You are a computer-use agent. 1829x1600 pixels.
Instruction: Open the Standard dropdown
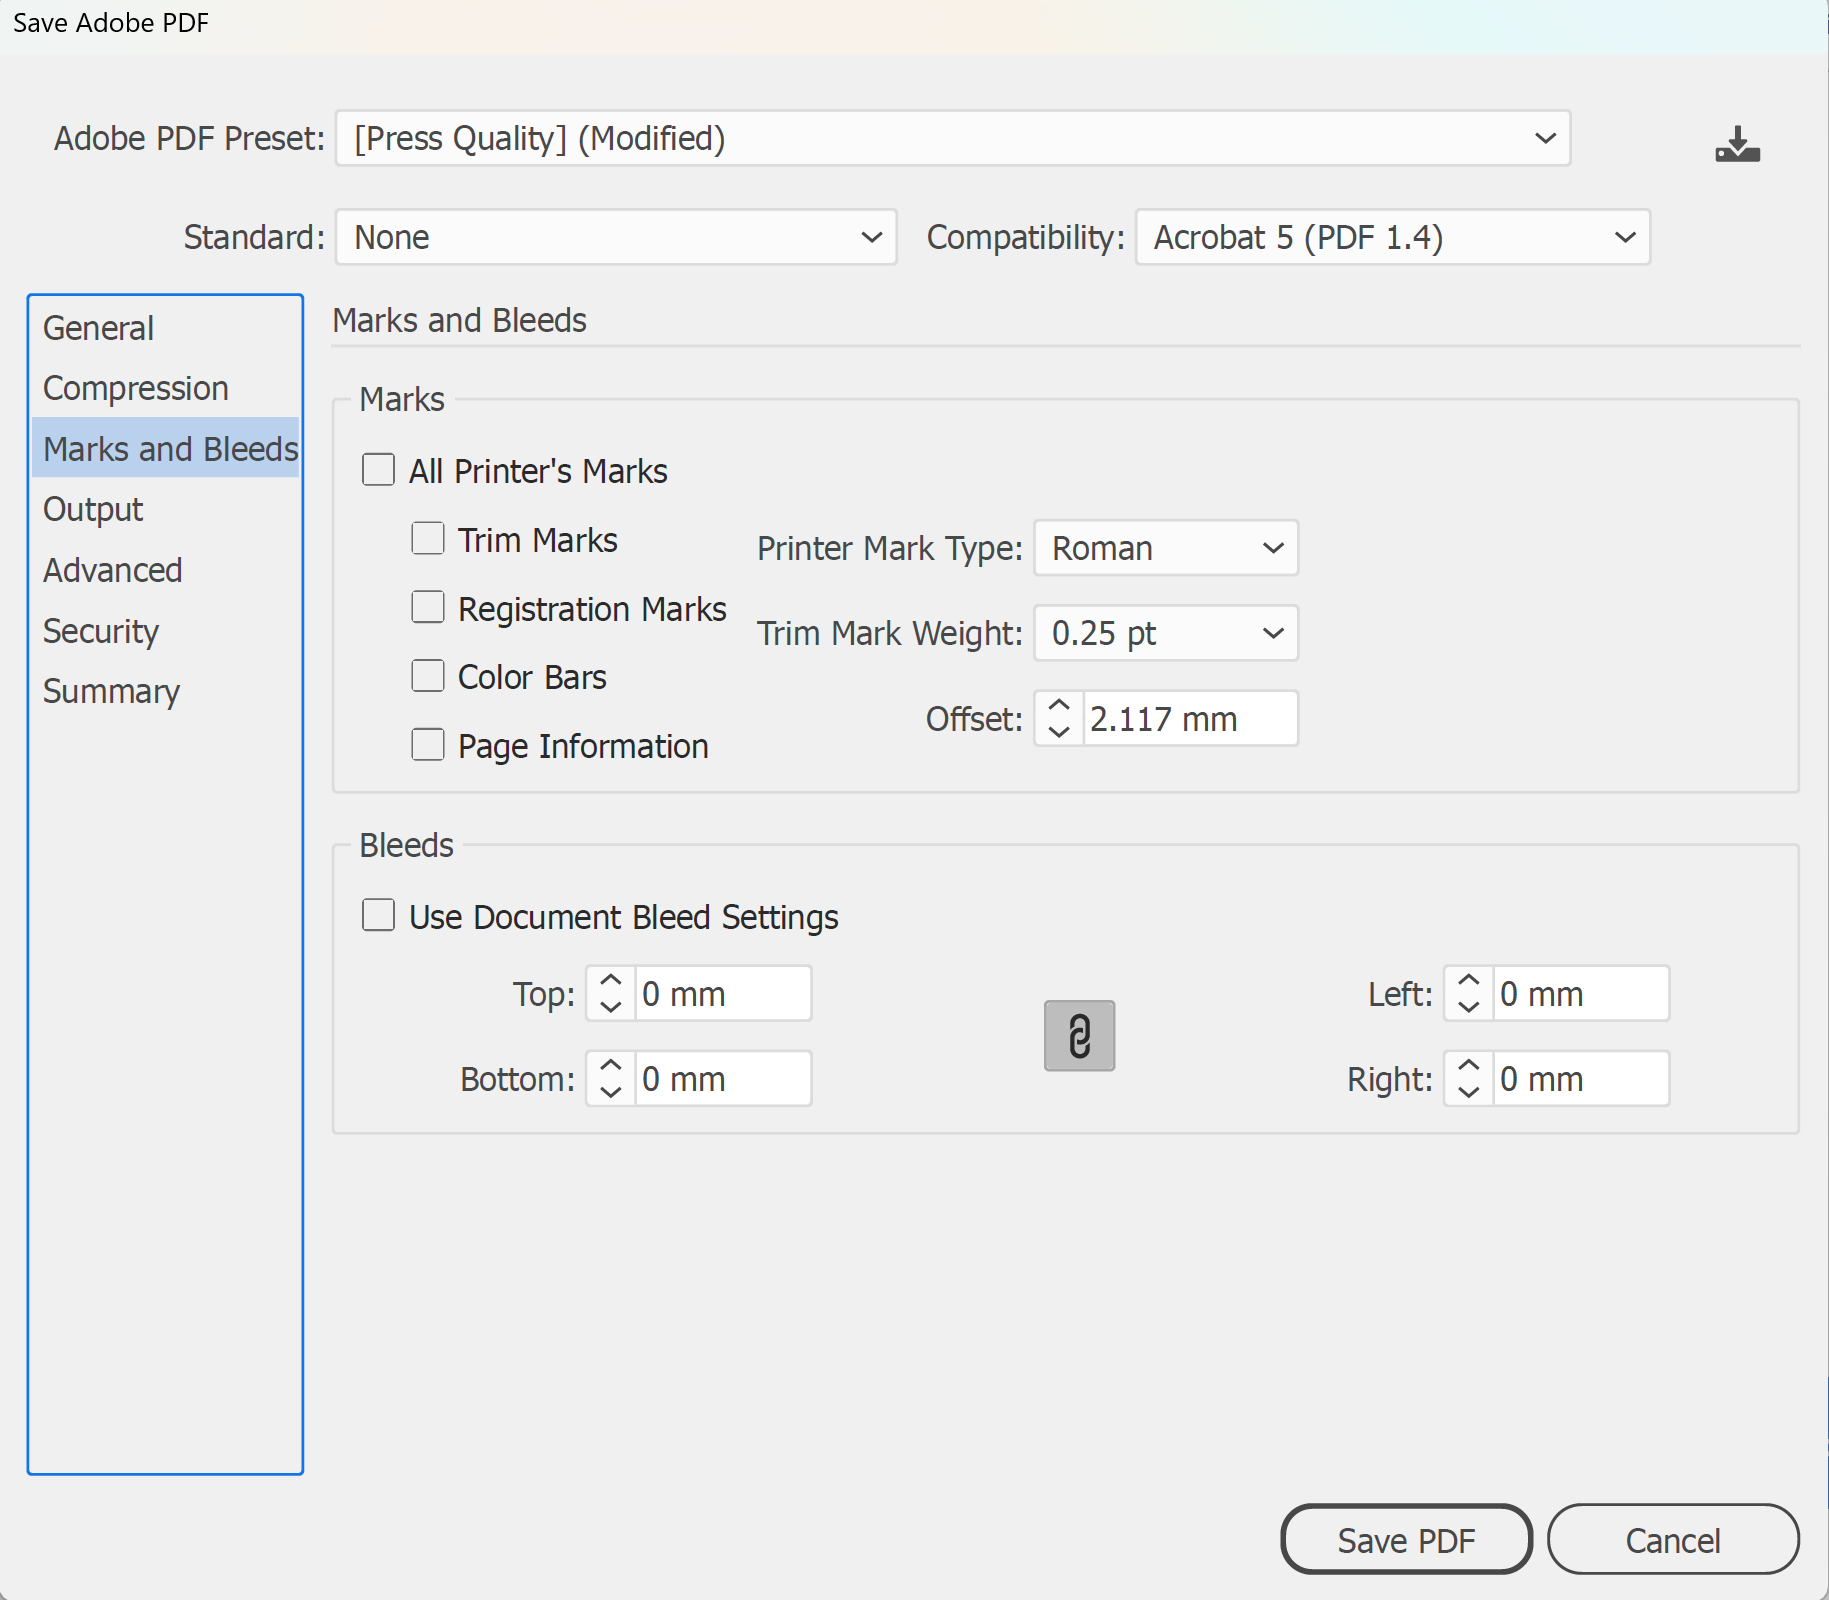(616, 237)
